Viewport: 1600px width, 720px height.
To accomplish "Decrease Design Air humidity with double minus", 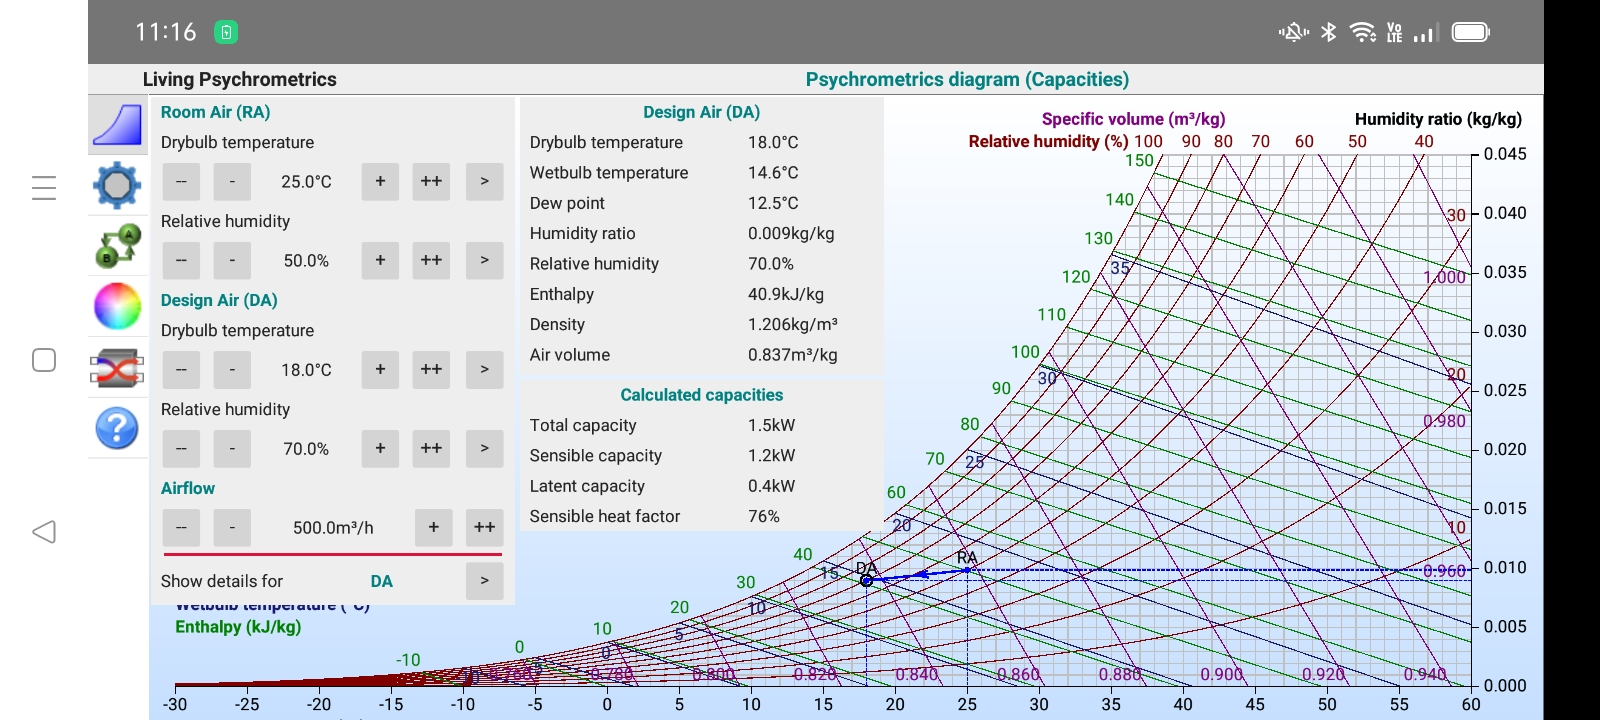I will pos(181,448).
